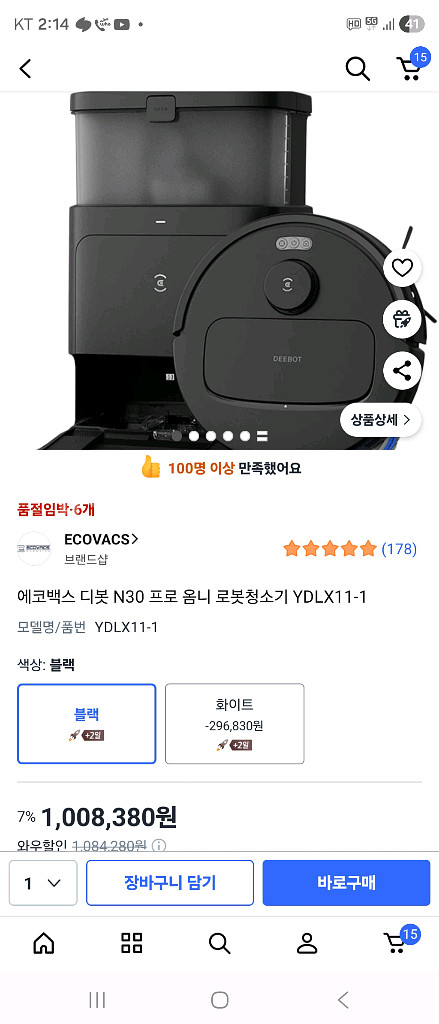The image size is (439, 1024).
Task: Open the top cart icon with 15 badge
Action: [x=410, y=66]
